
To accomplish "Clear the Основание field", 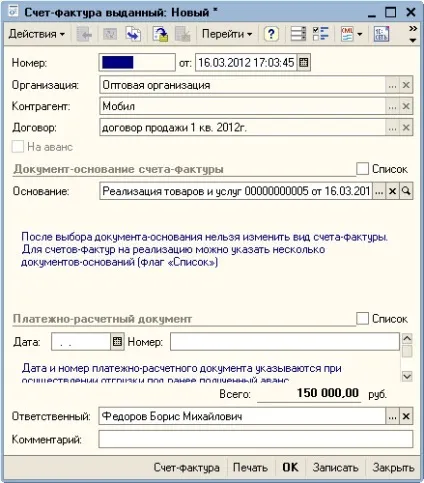I will (392, 191).
